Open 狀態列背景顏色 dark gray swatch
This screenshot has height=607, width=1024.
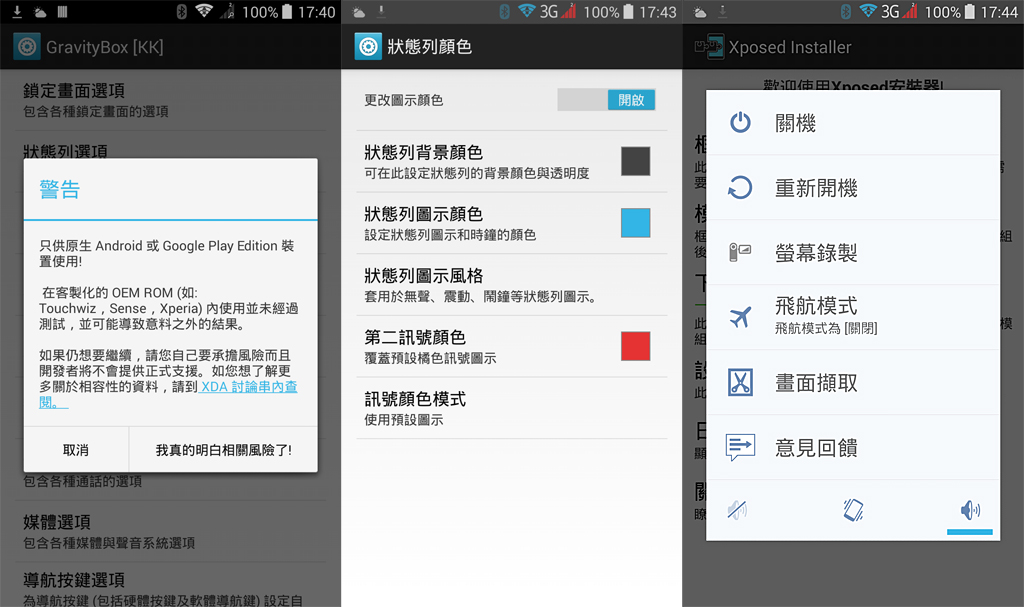tap(635, 161)
